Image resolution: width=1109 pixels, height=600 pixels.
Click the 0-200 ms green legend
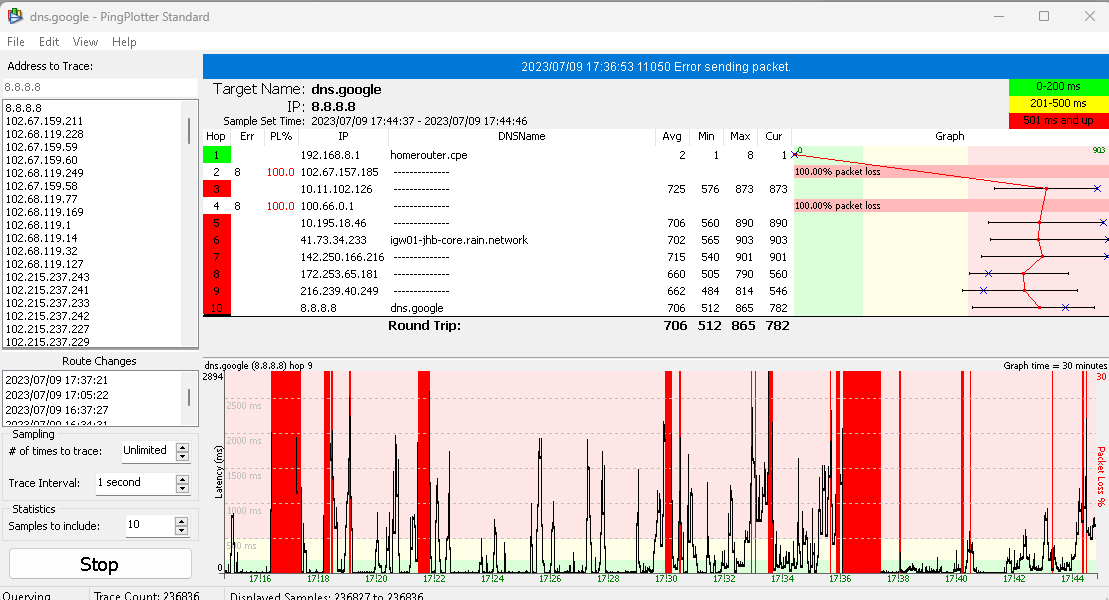[1058, 86]
